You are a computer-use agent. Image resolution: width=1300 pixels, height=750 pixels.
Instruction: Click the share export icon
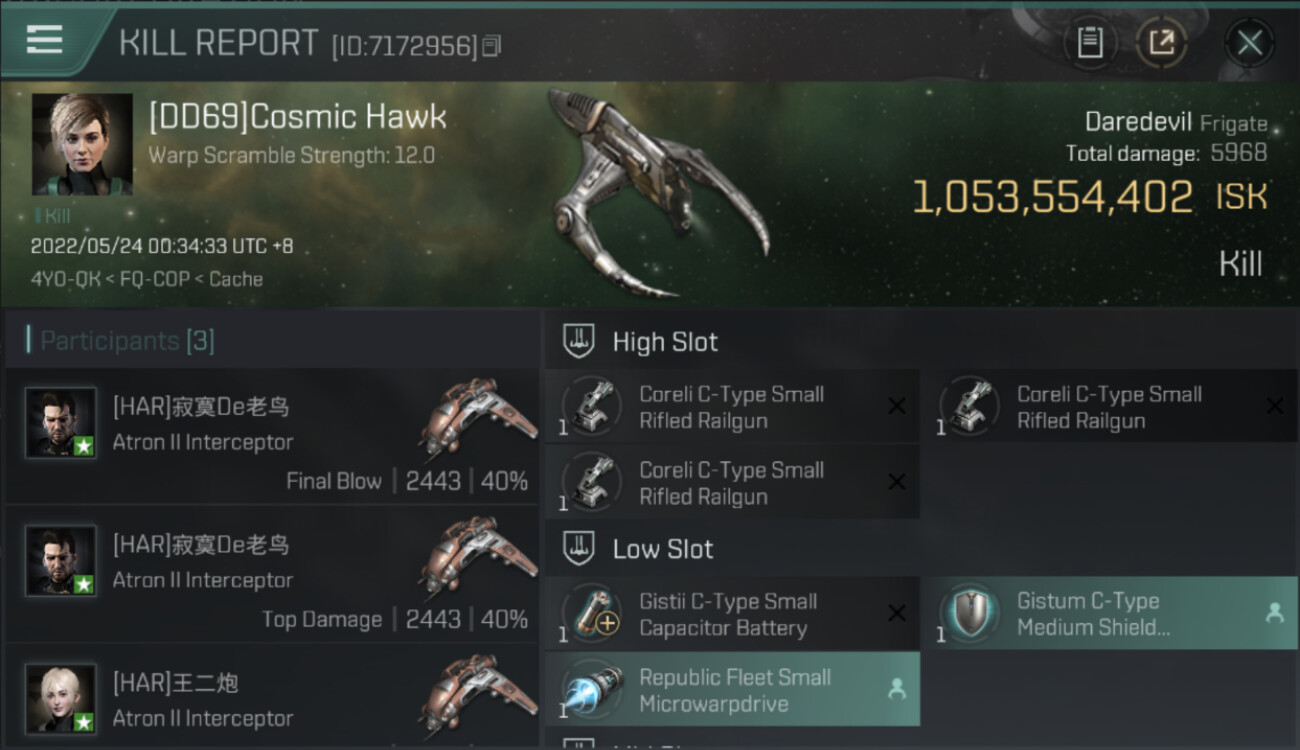click(1161, 42)
